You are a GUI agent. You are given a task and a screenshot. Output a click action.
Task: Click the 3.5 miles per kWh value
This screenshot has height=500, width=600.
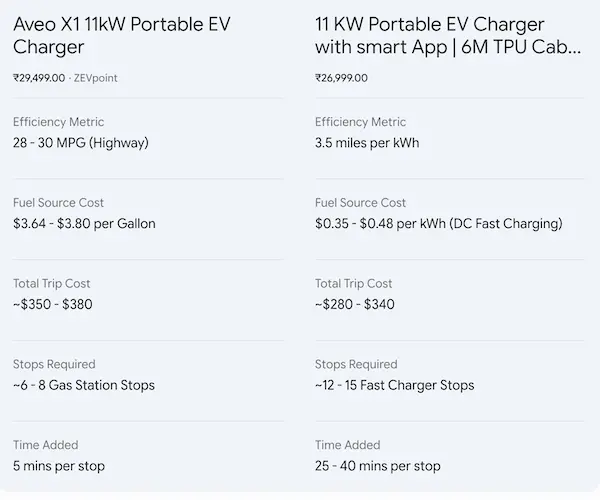point(367,143)
